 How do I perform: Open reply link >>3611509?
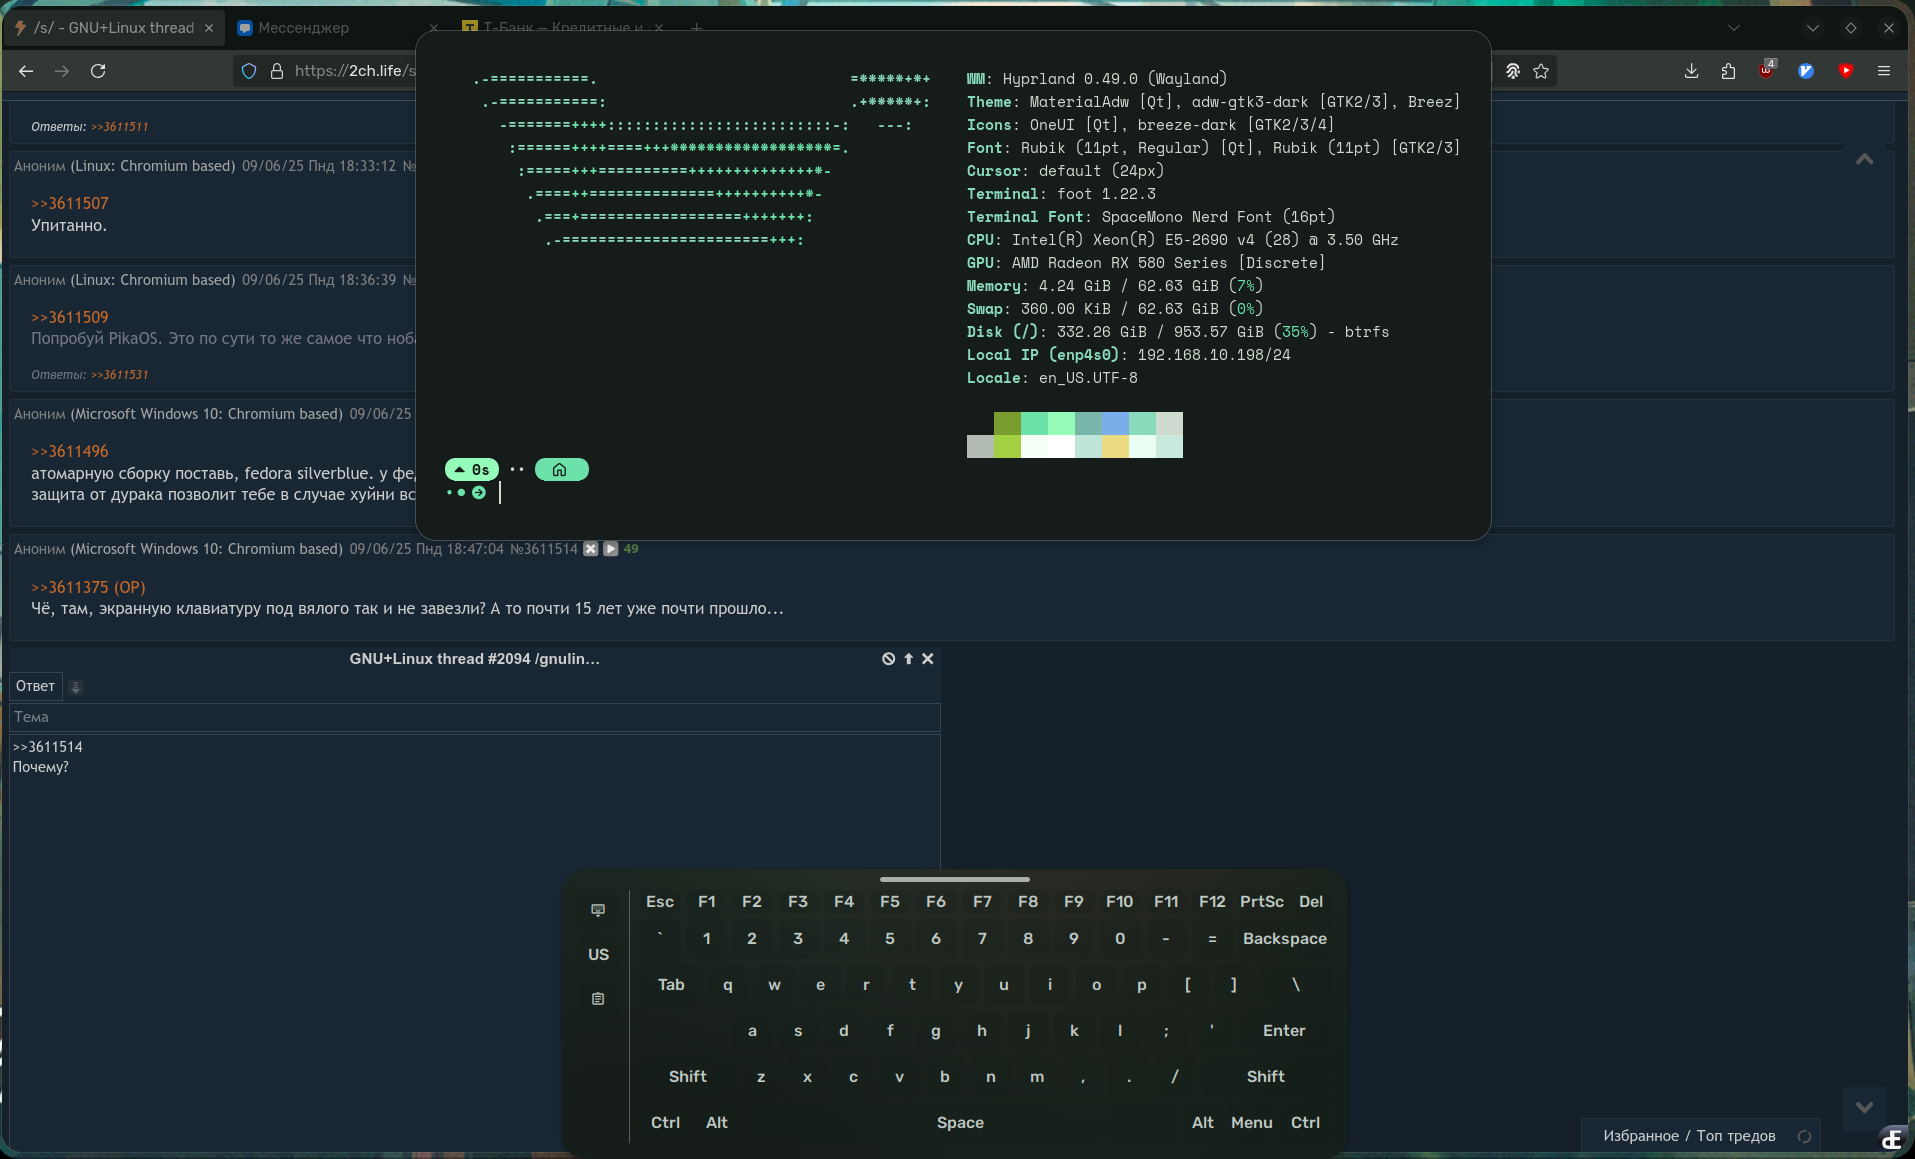click(69, 318)
